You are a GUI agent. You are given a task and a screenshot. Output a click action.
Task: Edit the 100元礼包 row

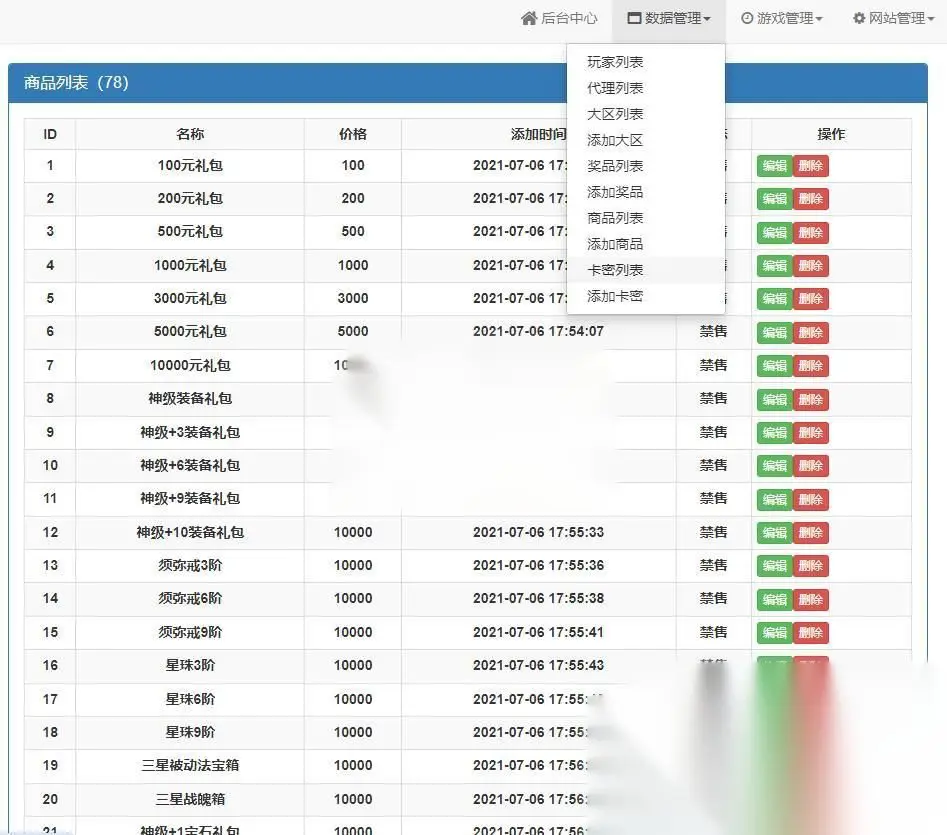(774, 166)
